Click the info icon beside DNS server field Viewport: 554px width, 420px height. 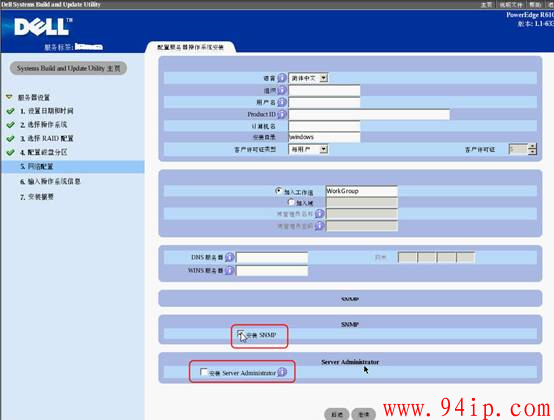pos(229,258)
